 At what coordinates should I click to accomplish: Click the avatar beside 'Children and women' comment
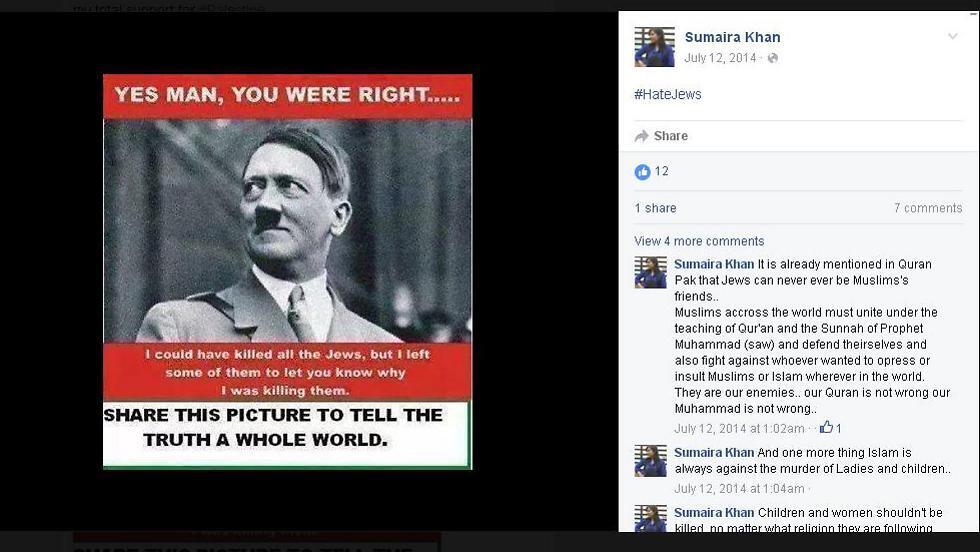pos(651,519)
